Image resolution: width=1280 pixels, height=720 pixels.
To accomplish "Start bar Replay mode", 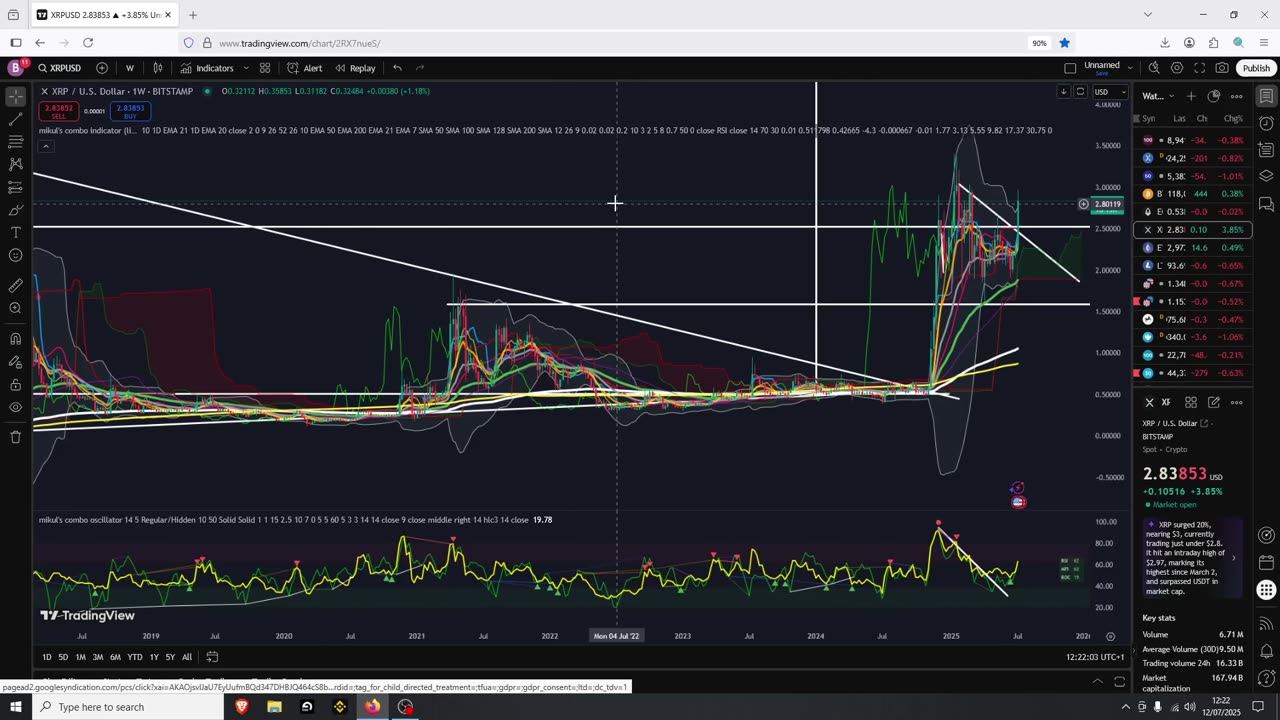I will (355, 68).
